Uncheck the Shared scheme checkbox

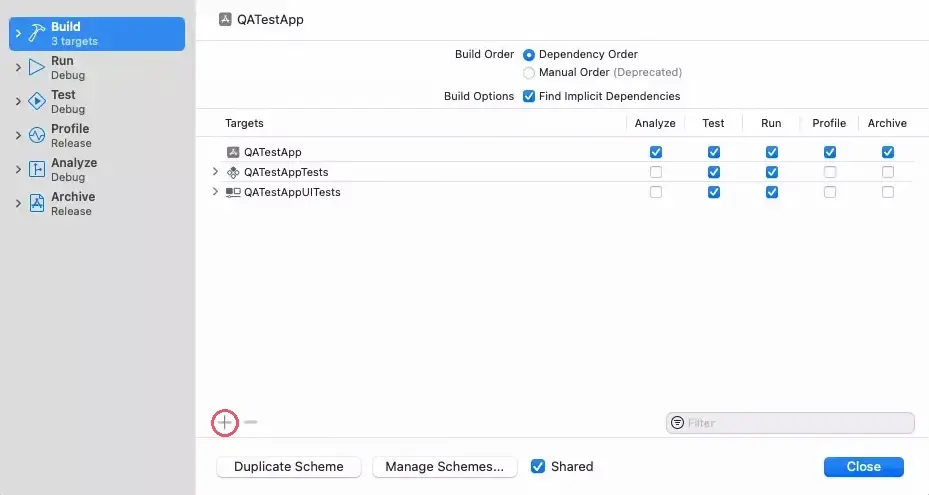pos(538,466)
